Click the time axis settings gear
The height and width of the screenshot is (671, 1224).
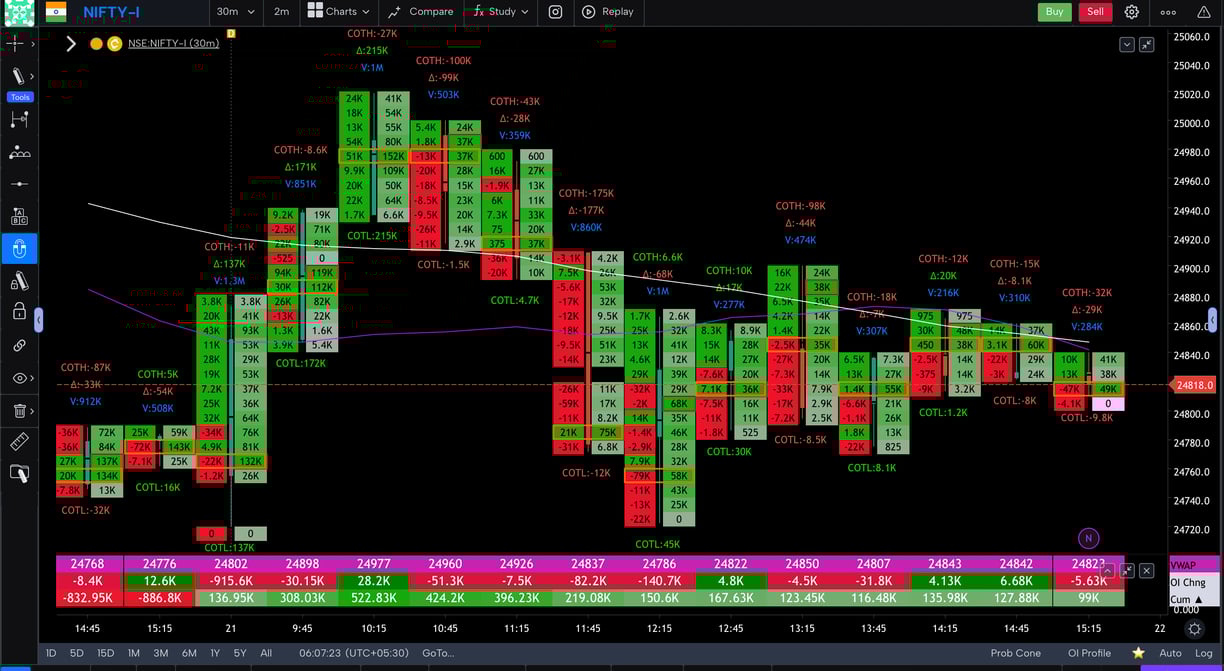tap(1194, 629)
